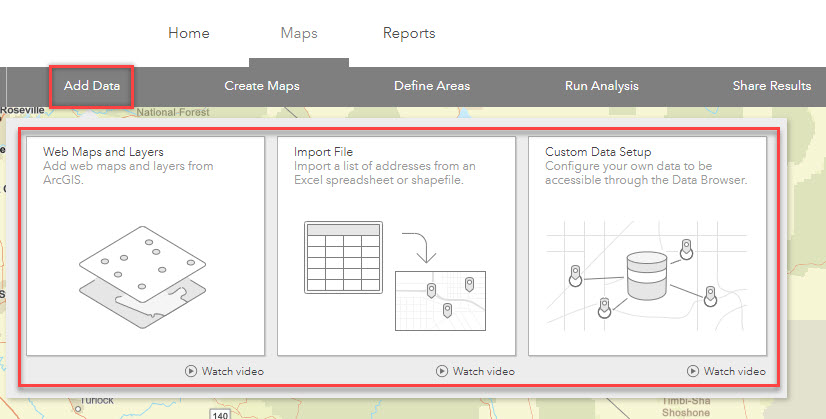Click Watch video link under Custom Data Setup

(x=734, y=371)
